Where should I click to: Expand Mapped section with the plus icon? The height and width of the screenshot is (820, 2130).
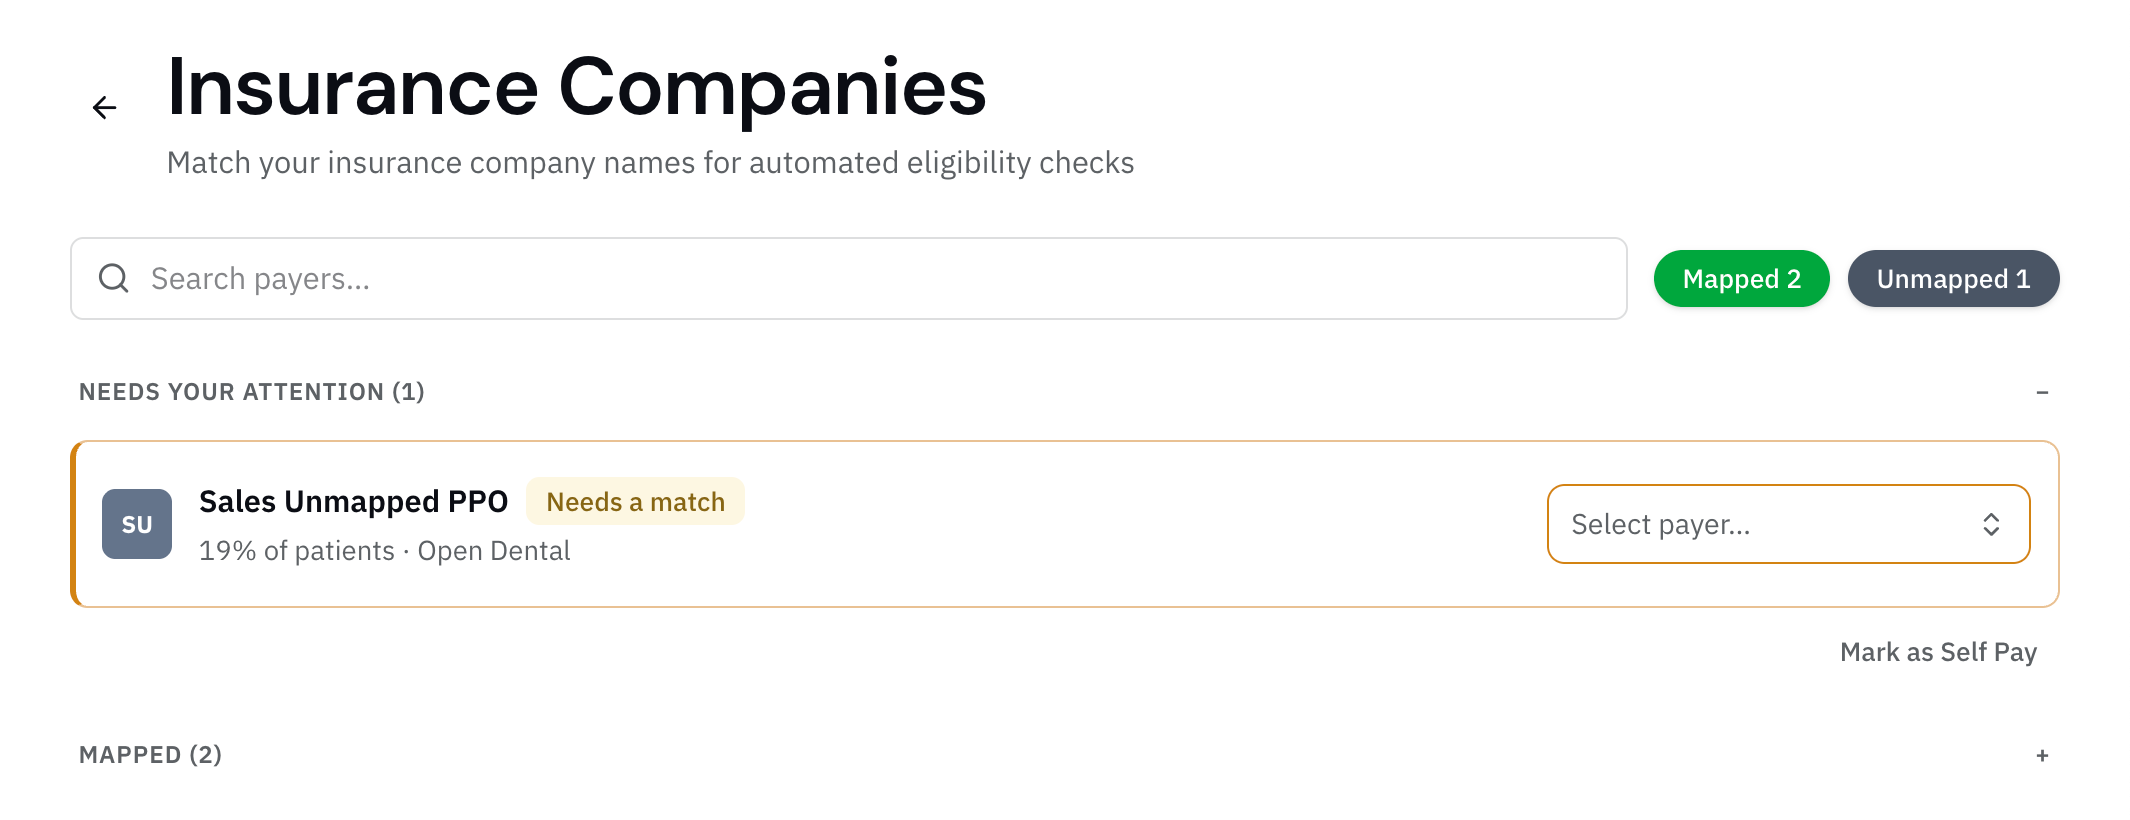2042,755
